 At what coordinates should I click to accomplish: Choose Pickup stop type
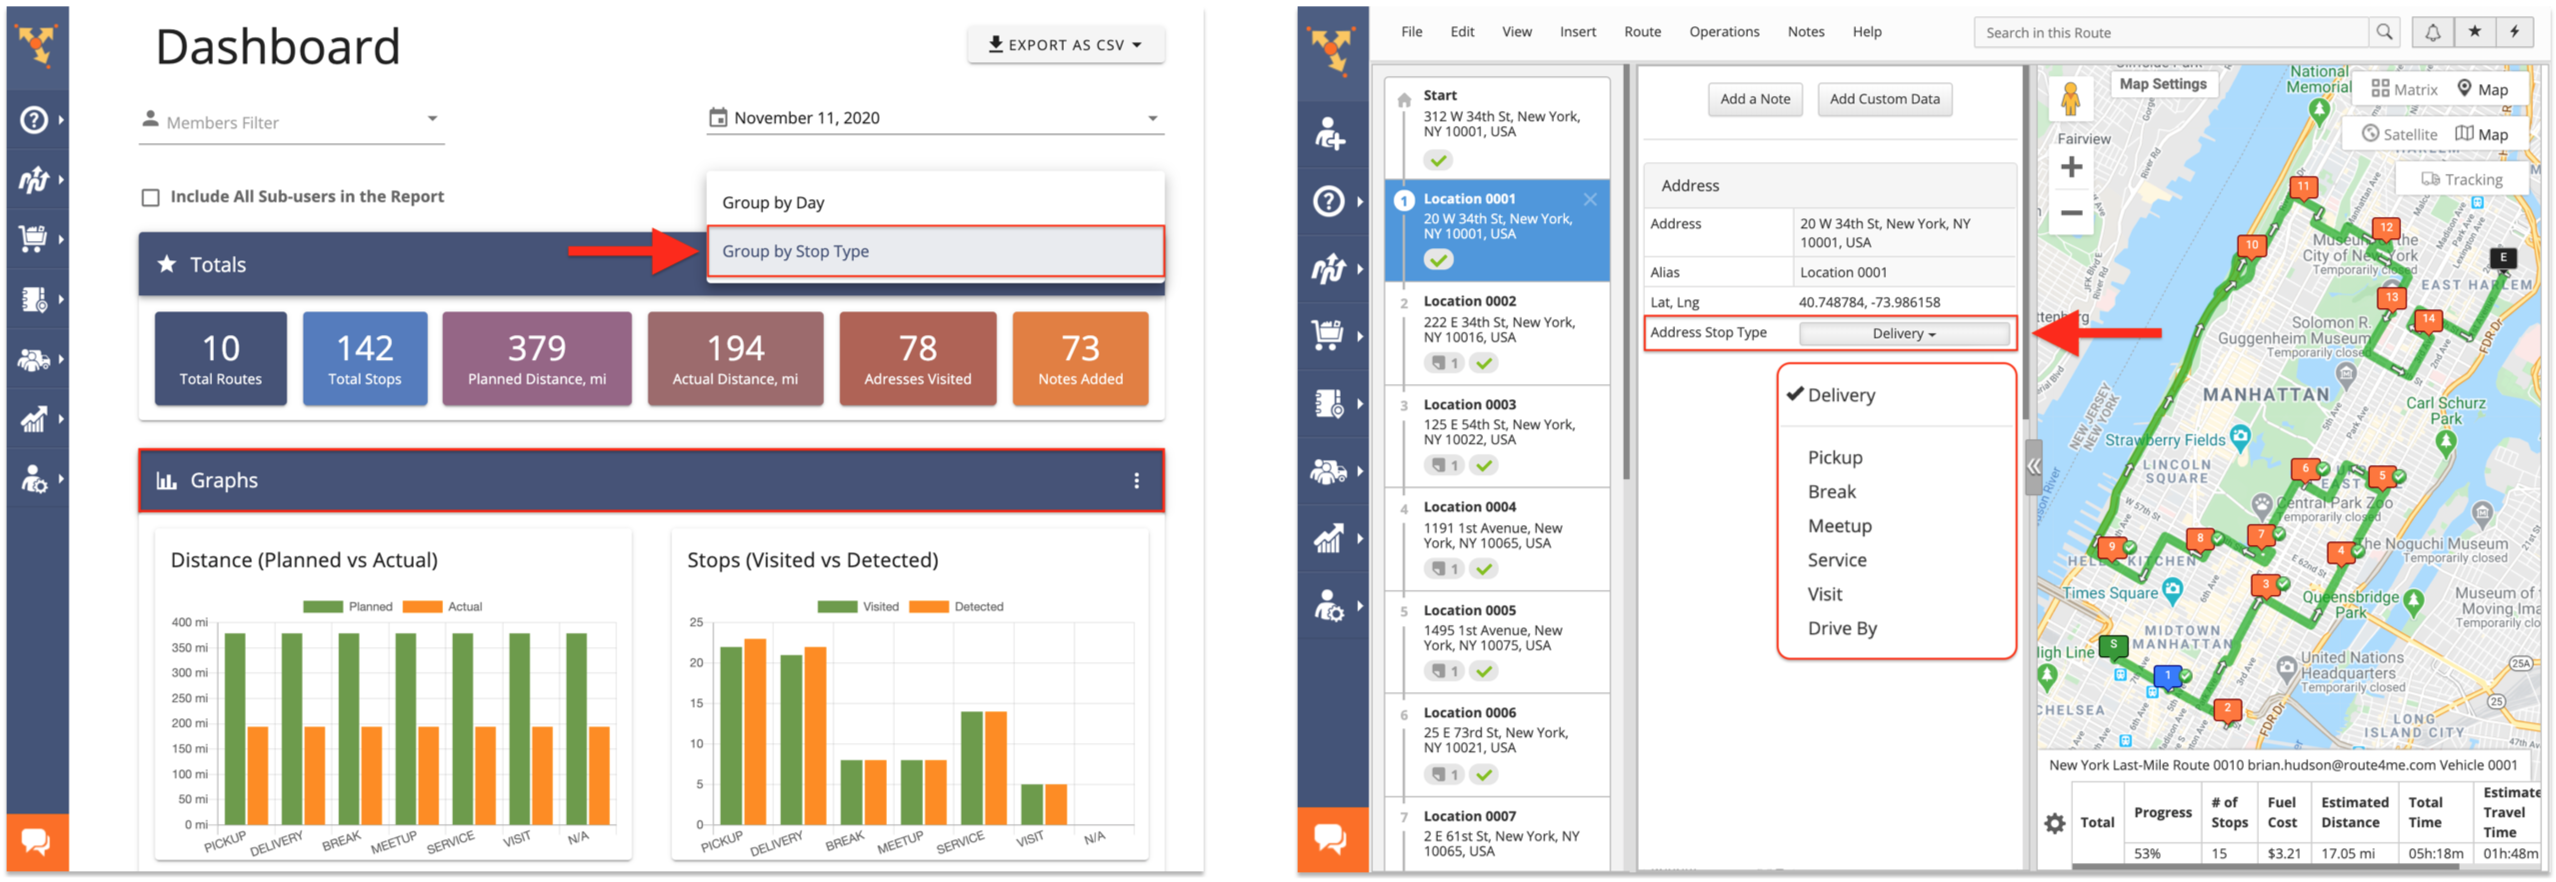(1834, 458)
